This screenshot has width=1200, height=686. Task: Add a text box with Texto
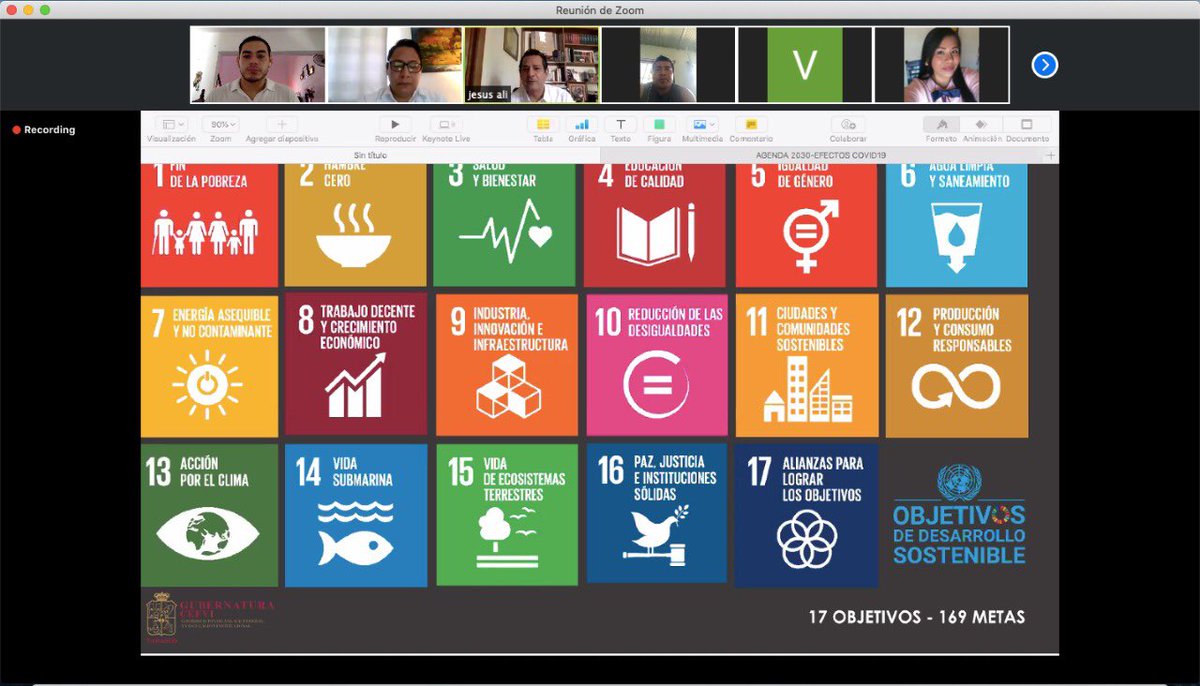(x=620, y=125)
